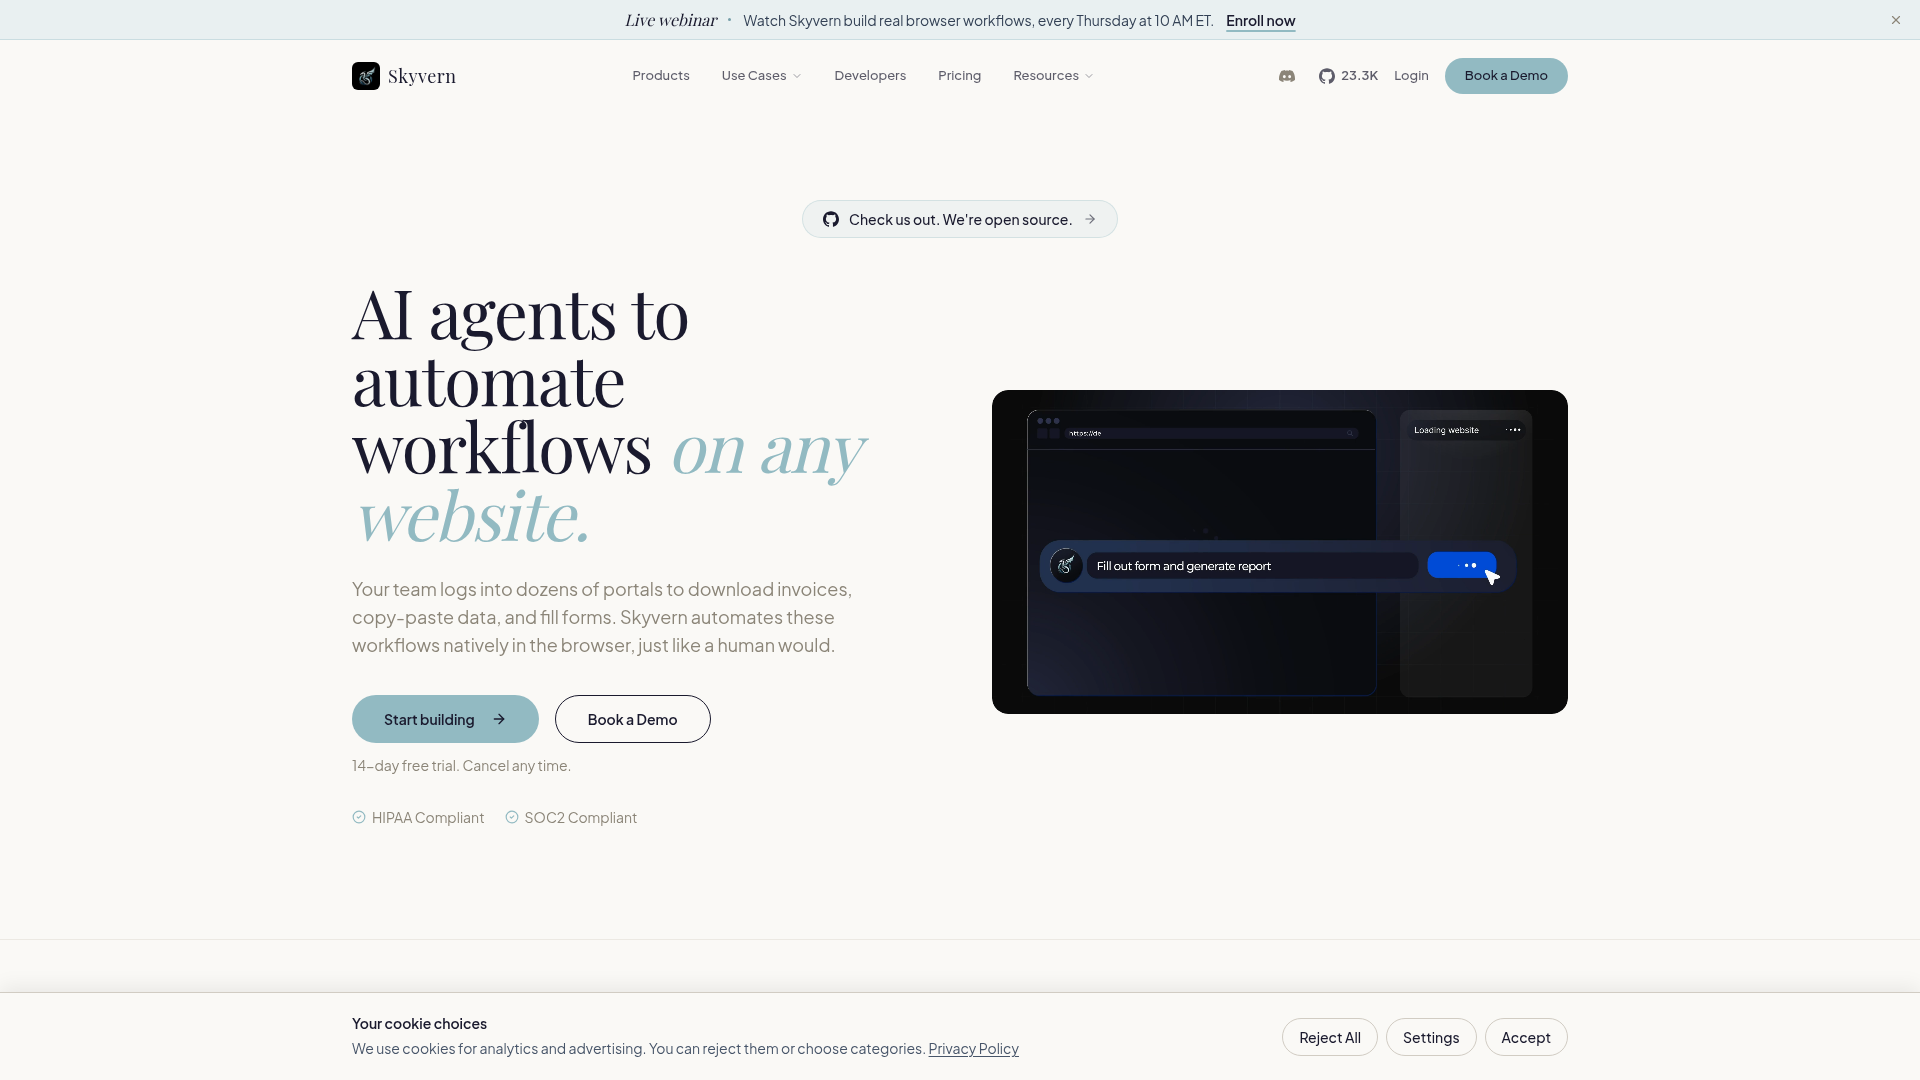Open the Pricing page
Image resolution: width=1920 pixels, height=1080 pixels.
pyautogui.click(x=959, y=76)
